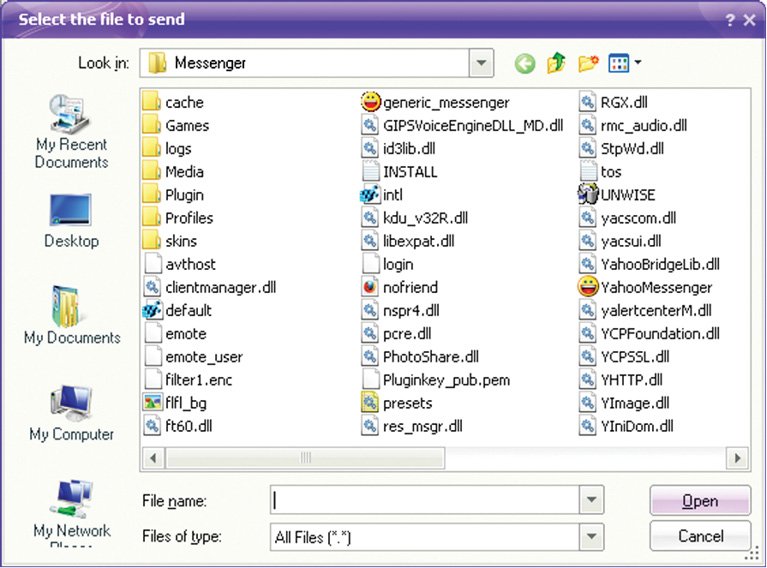Select pcre.dll file
This screenshot has width=767, height=568.
coord(397,334)
